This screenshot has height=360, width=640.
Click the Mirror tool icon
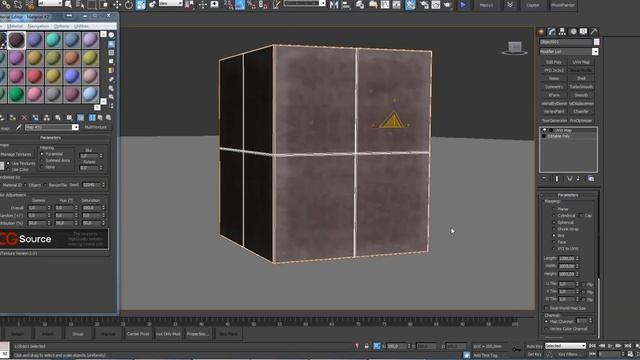pos(334,4)
